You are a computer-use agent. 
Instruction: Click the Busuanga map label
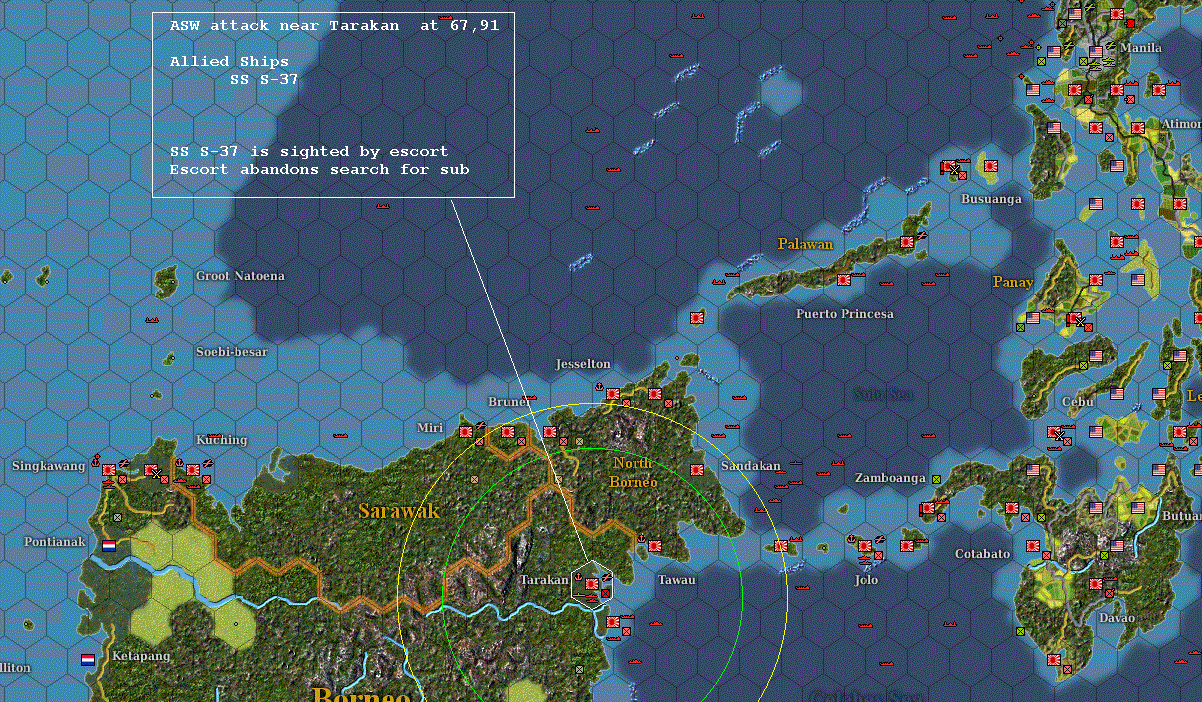pos(992,199)
